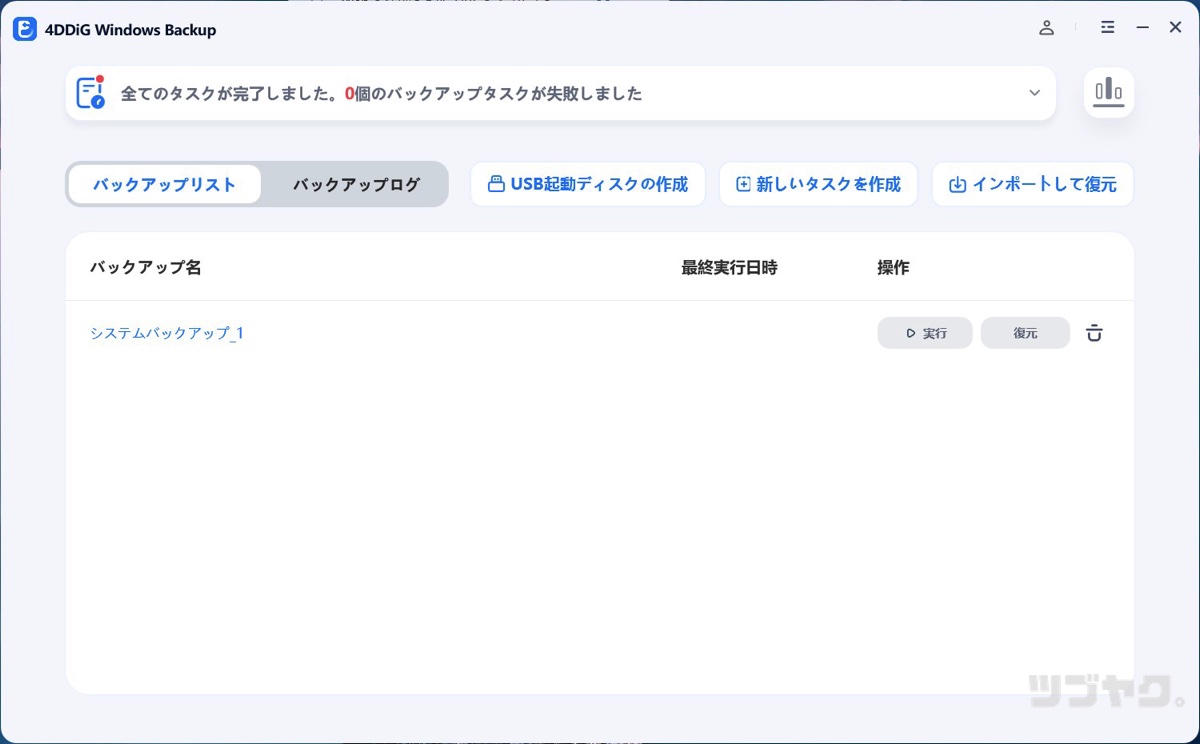
Task: Open システムバックアップ_1 backup details
Action: (166, 333)
